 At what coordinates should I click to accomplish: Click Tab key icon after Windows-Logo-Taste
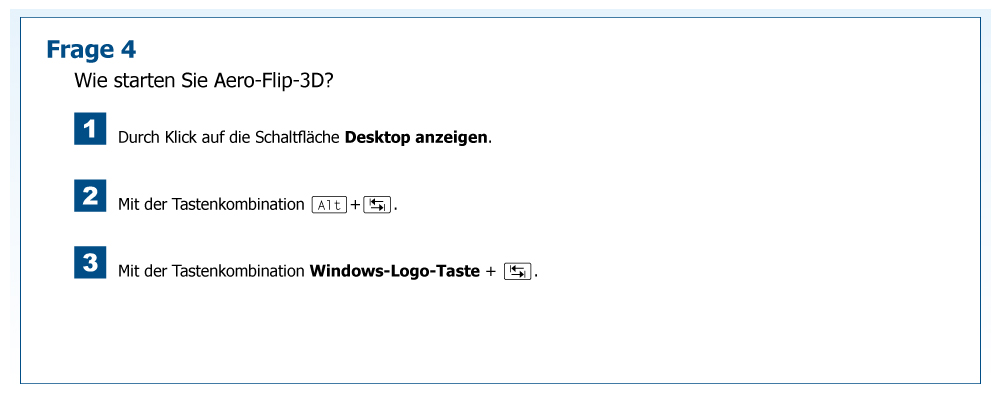[x=518, y=271]
